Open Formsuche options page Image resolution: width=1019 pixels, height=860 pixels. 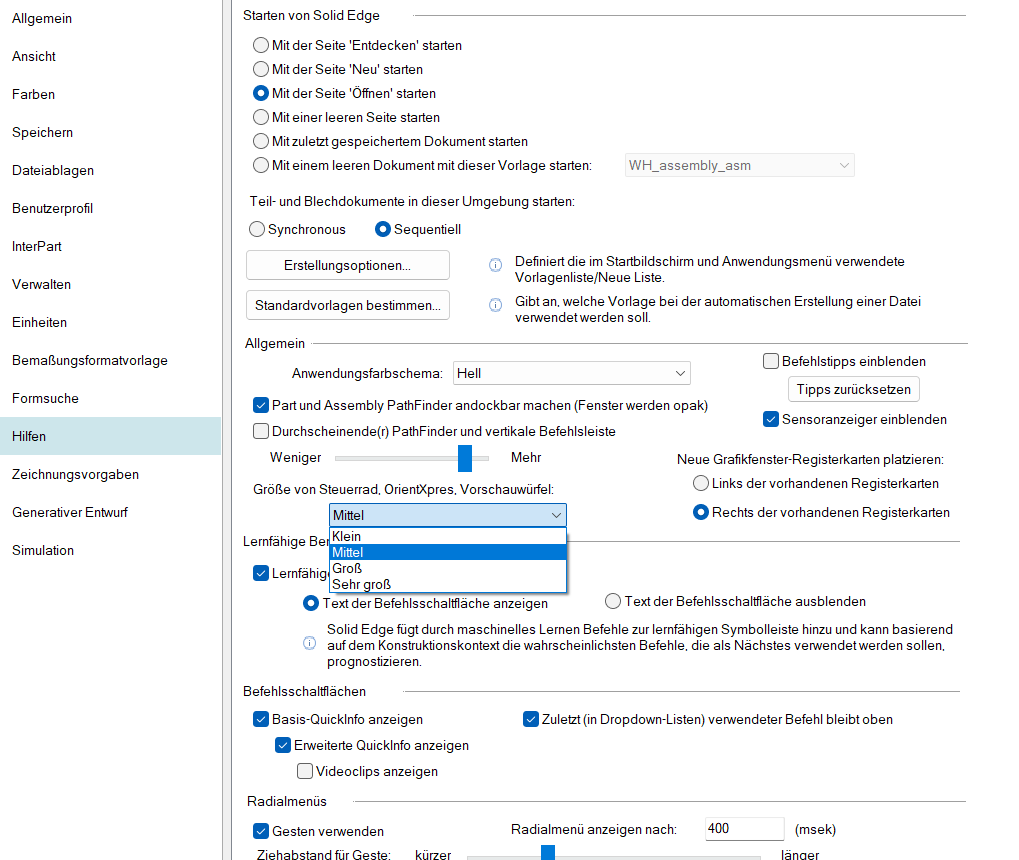pyautogui.click(x=110, y=398)
